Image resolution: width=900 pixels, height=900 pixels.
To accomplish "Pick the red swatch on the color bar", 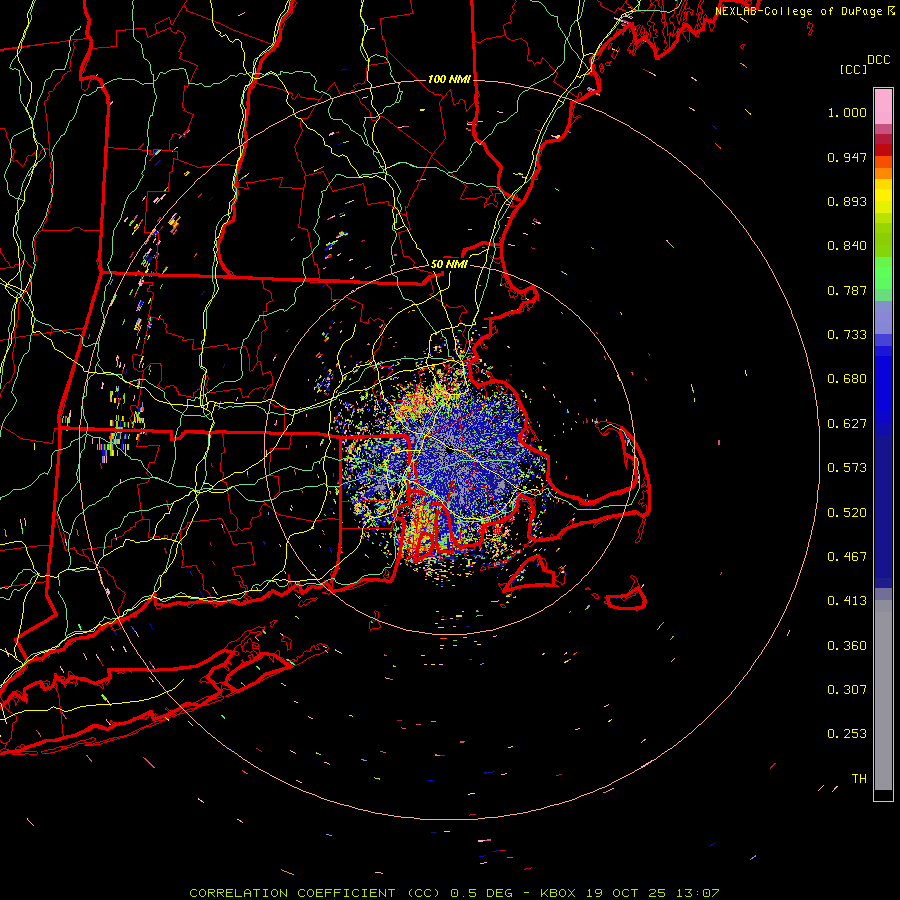I will coord(883,150).
